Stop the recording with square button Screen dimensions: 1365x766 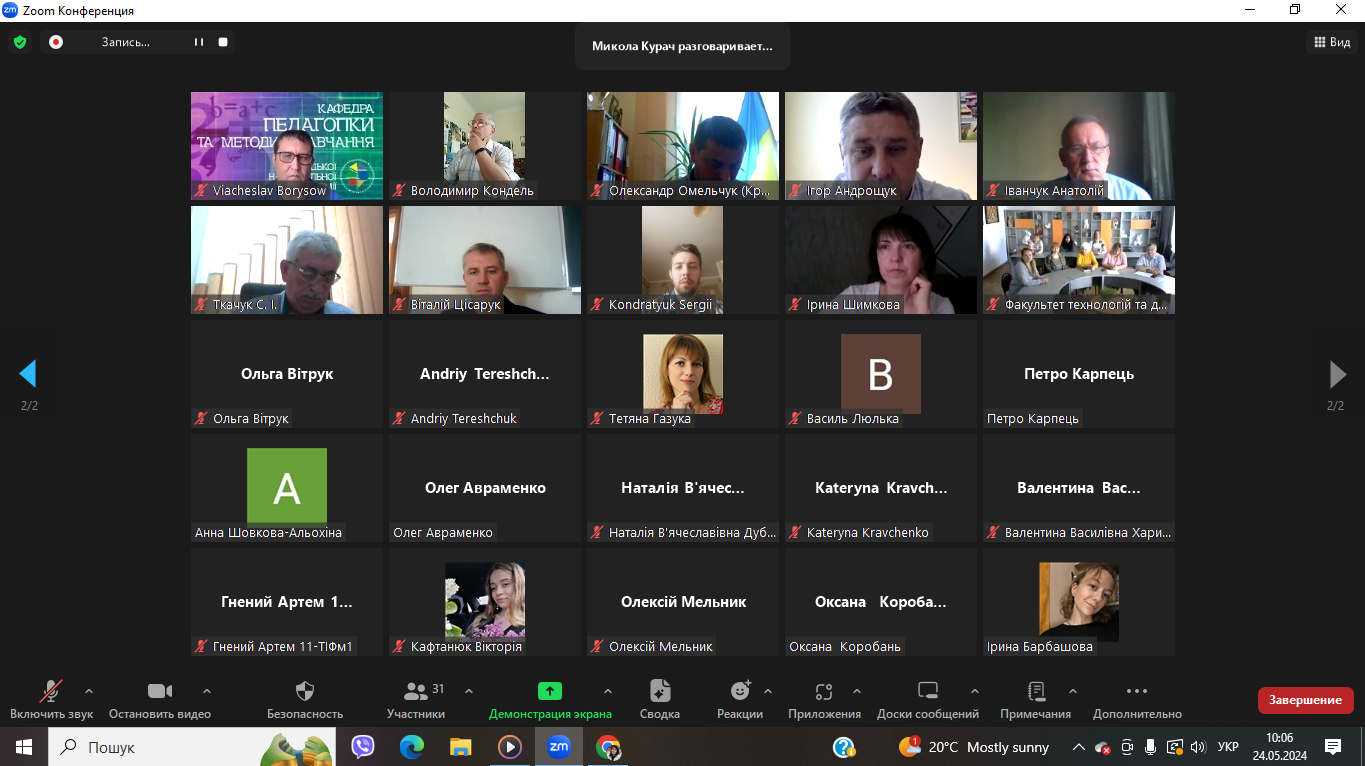223,42
